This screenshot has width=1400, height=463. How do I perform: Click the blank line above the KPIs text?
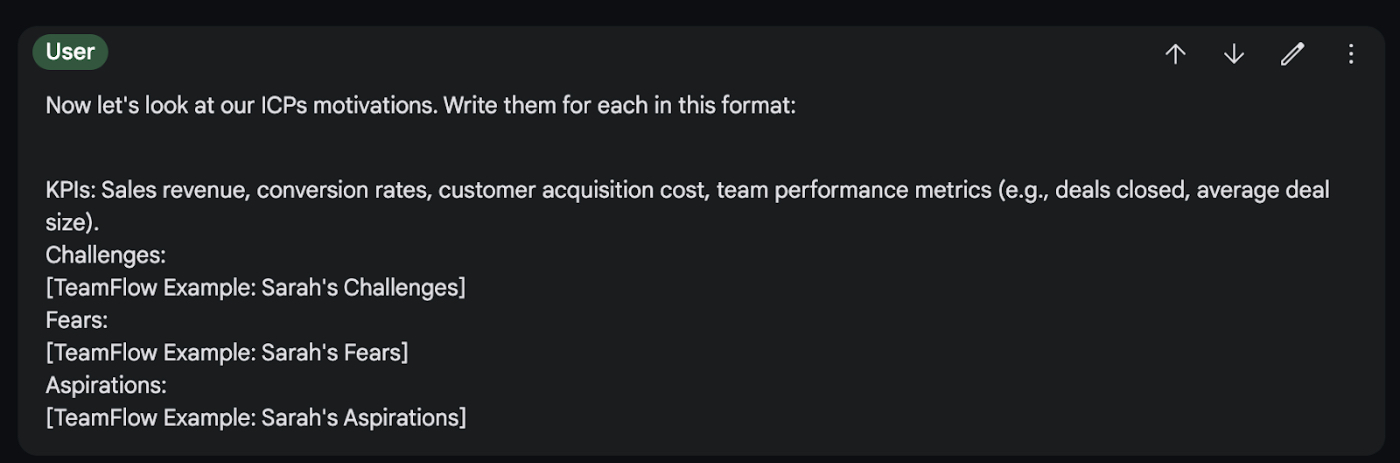[420, 148]
